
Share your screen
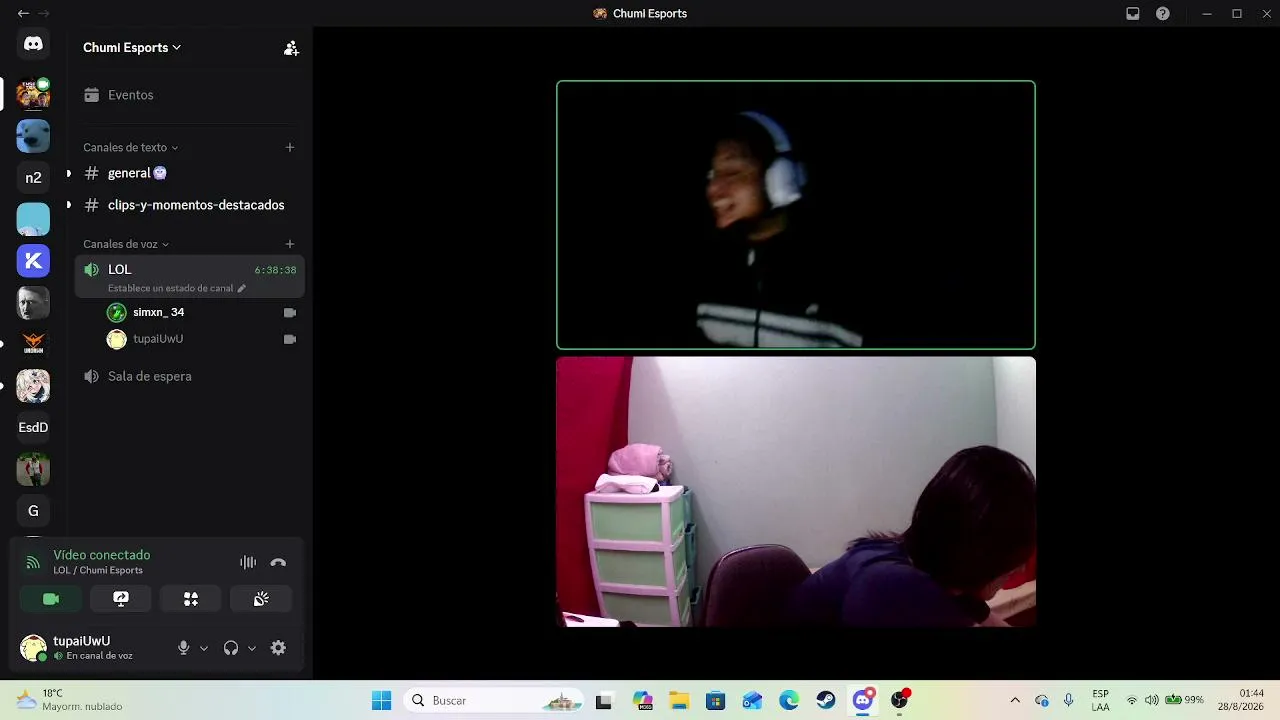pyautogui.click(x=121, y=599)
